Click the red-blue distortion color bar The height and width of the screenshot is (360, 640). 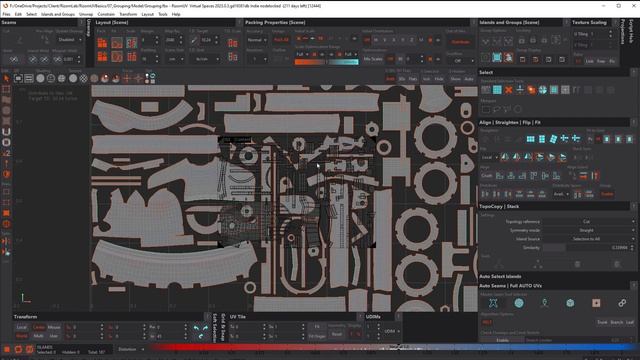pyautogui.click(x=392, y=347)
